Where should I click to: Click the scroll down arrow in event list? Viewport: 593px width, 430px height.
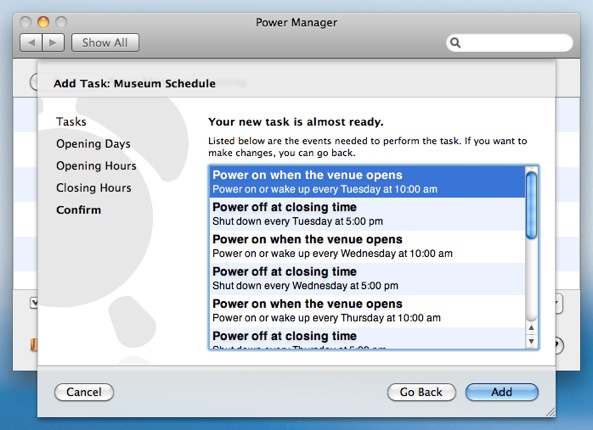click(x=531, y=341)
